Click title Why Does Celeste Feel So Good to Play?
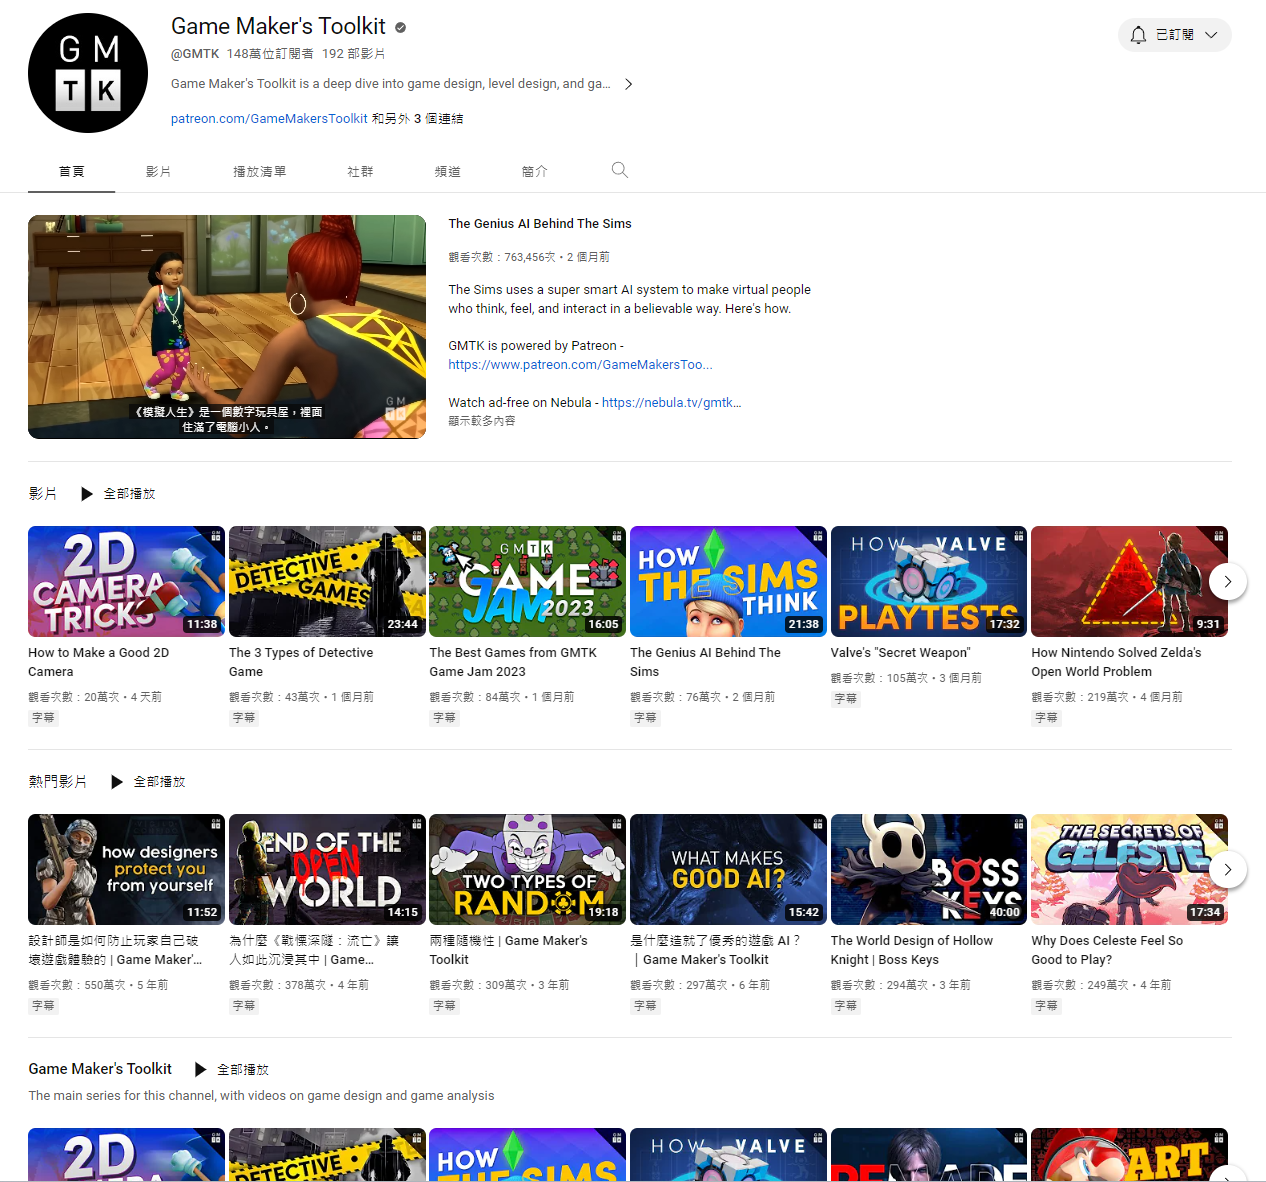This screenshot has height=1182, width=1266. point(1107,950)
